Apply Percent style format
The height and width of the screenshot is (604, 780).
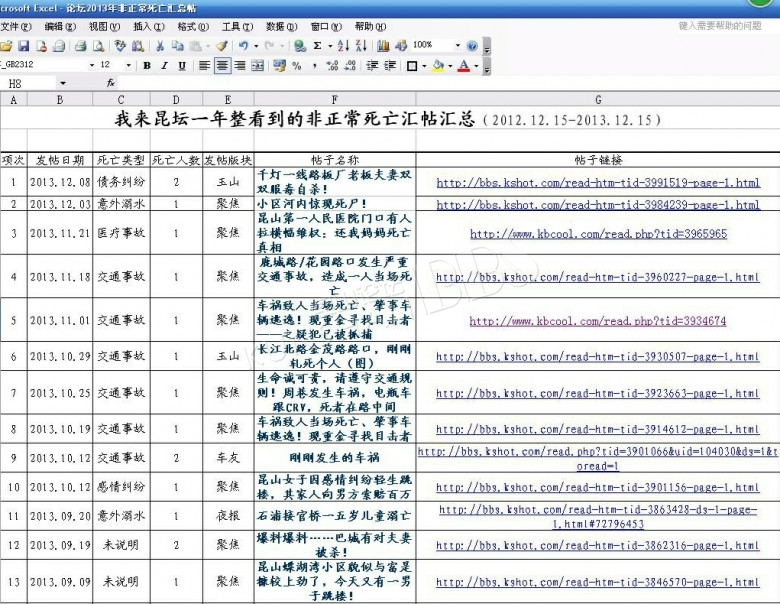point(297,66)
